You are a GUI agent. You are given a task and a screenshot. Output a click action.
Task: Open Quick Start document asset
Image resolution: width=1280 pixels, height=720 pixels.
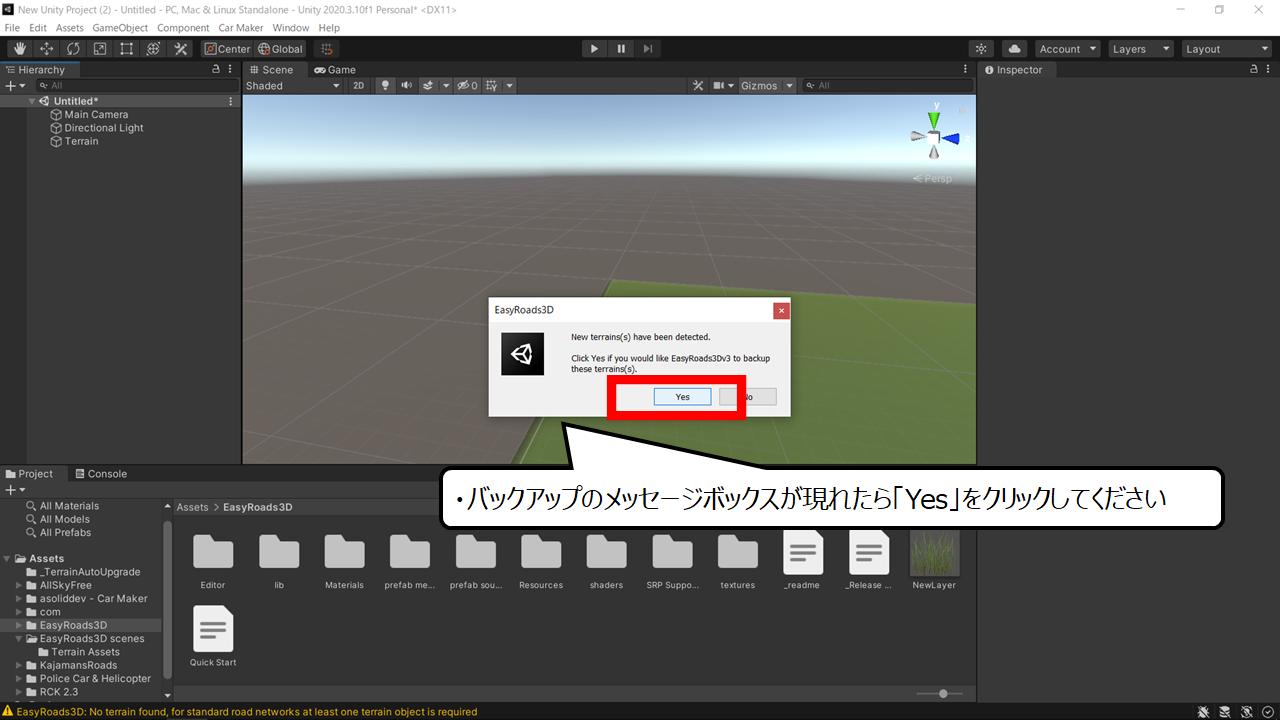tap(213, 637)
